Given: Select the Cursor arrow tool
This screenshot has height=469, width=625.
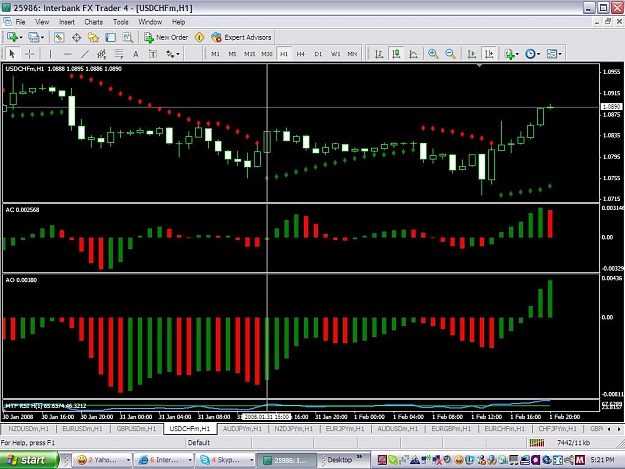Looking at the screenshot, I should point(12,54).
